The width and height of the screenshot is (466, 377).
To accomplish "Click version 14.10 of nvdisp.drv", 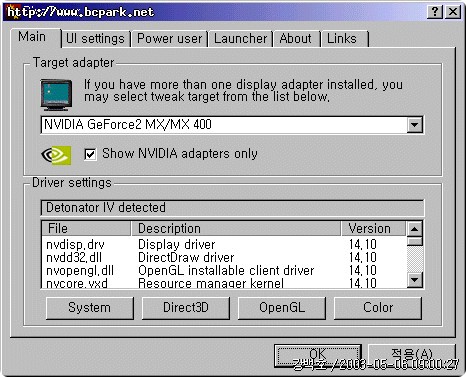I will 363,245.
